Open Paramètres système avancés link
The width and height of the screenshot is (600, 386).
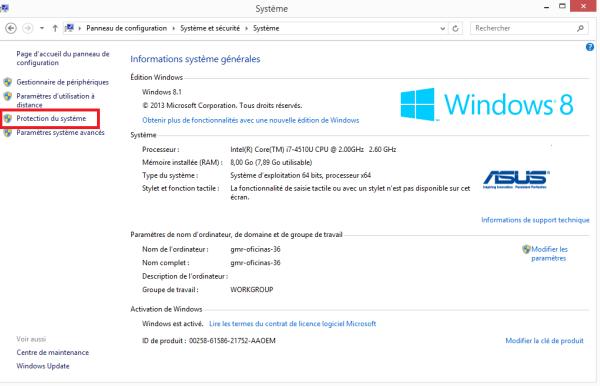point(60,133)
